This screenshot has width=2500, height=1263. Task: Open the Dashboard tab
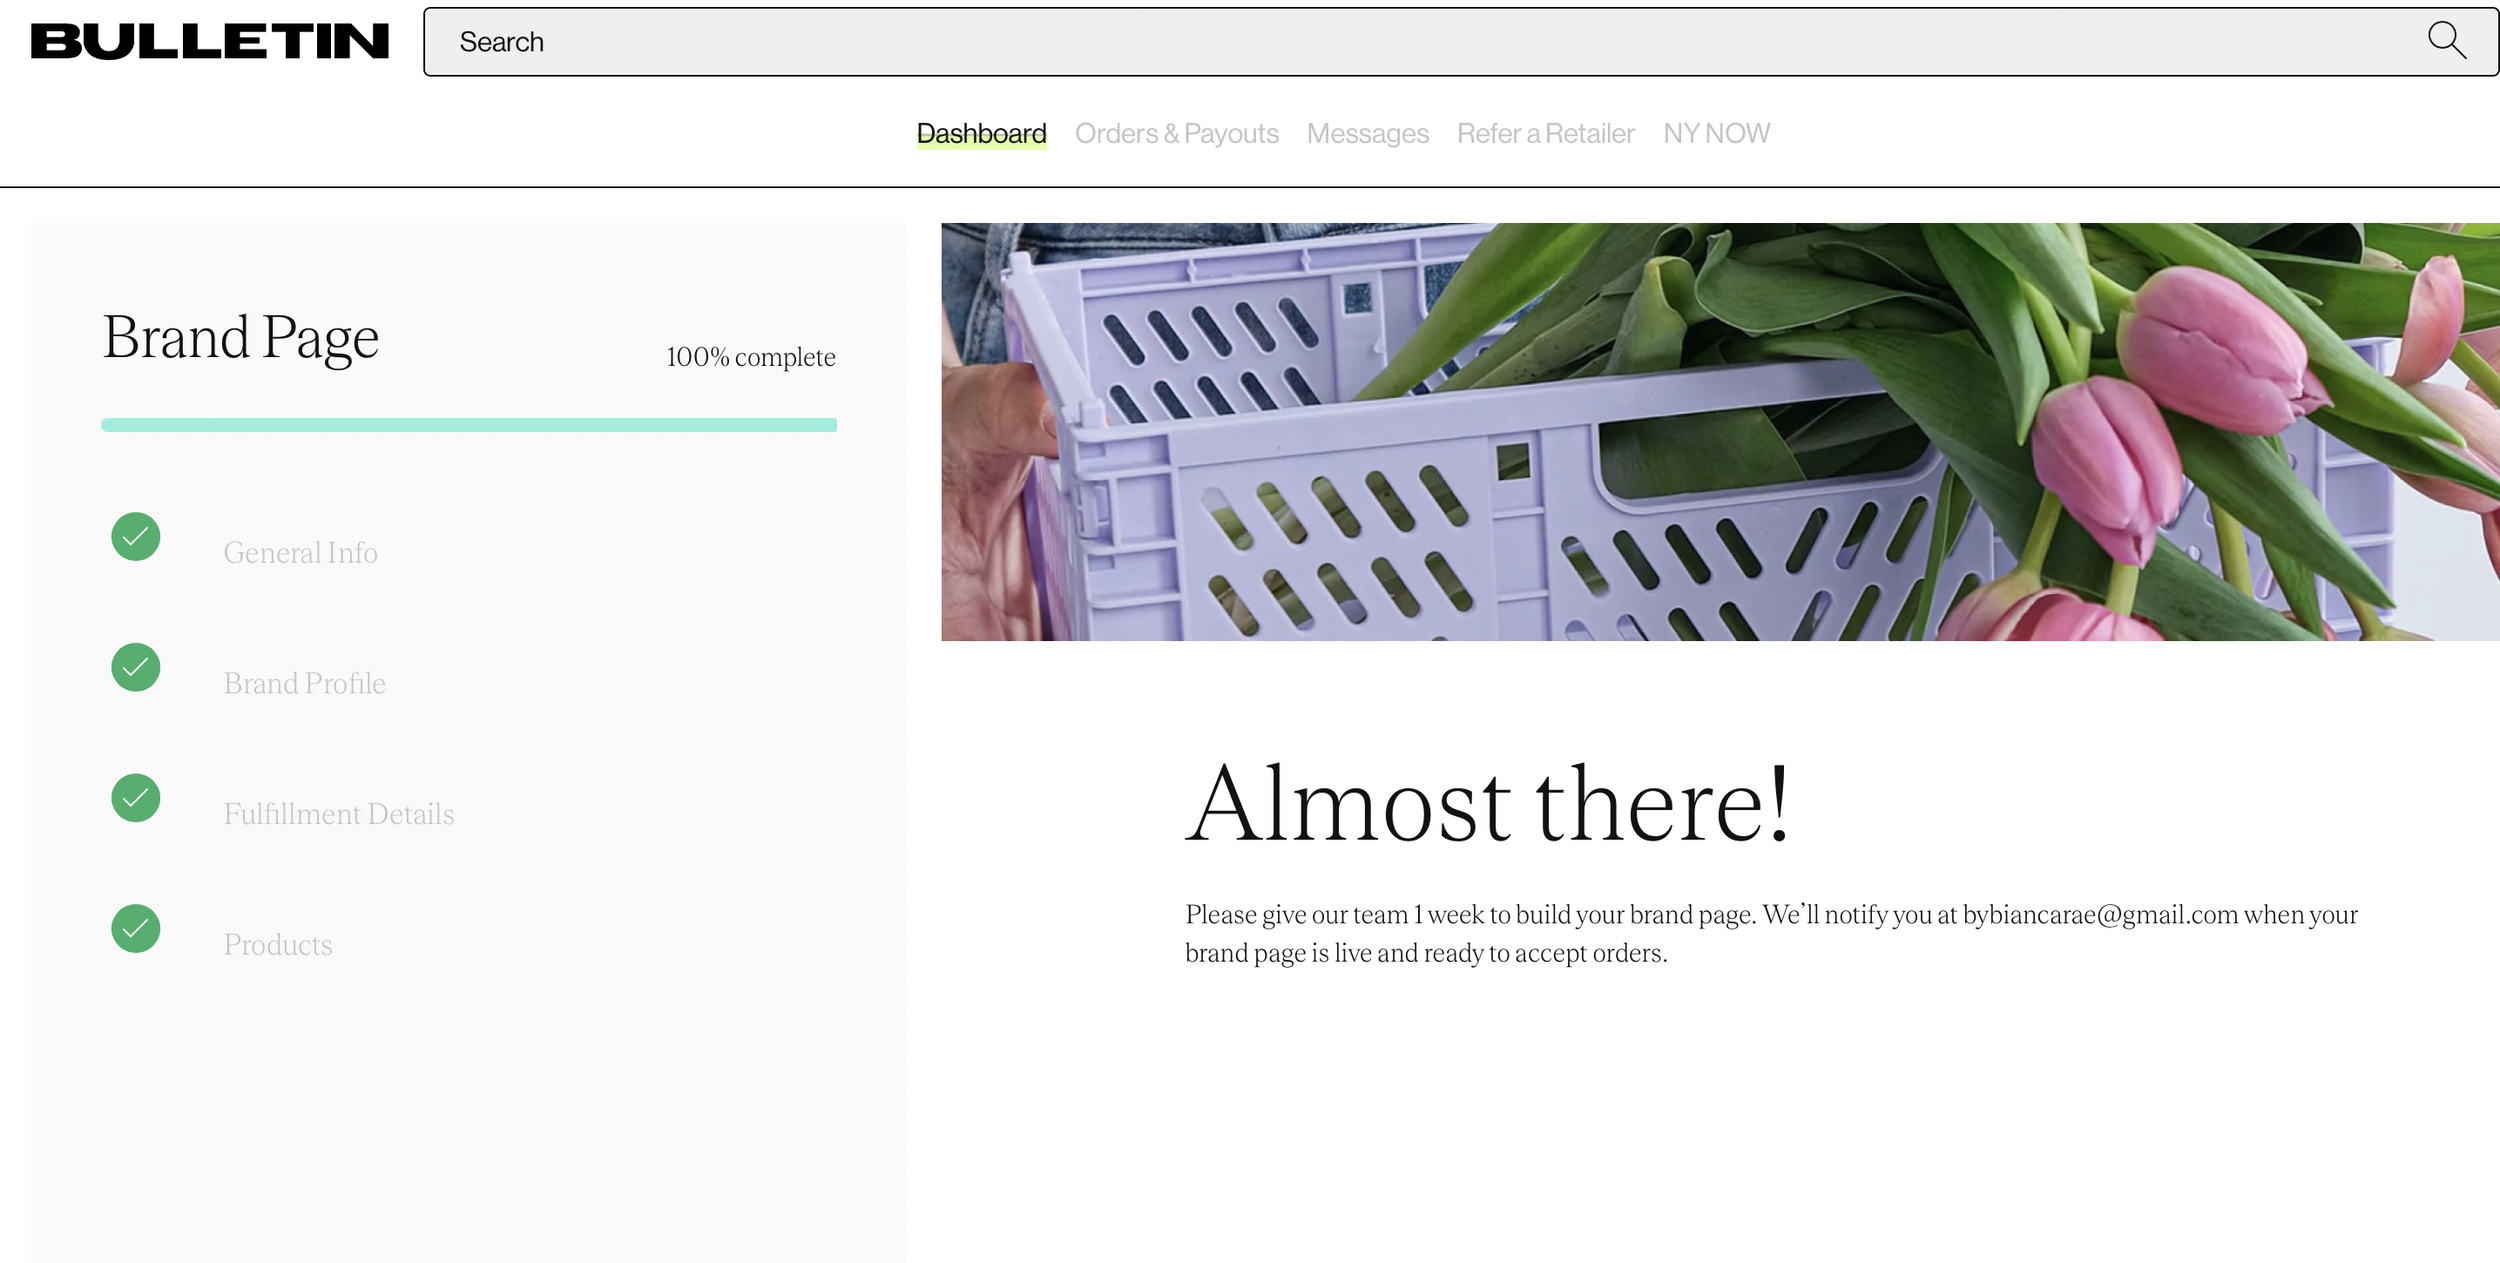[981, 133]
